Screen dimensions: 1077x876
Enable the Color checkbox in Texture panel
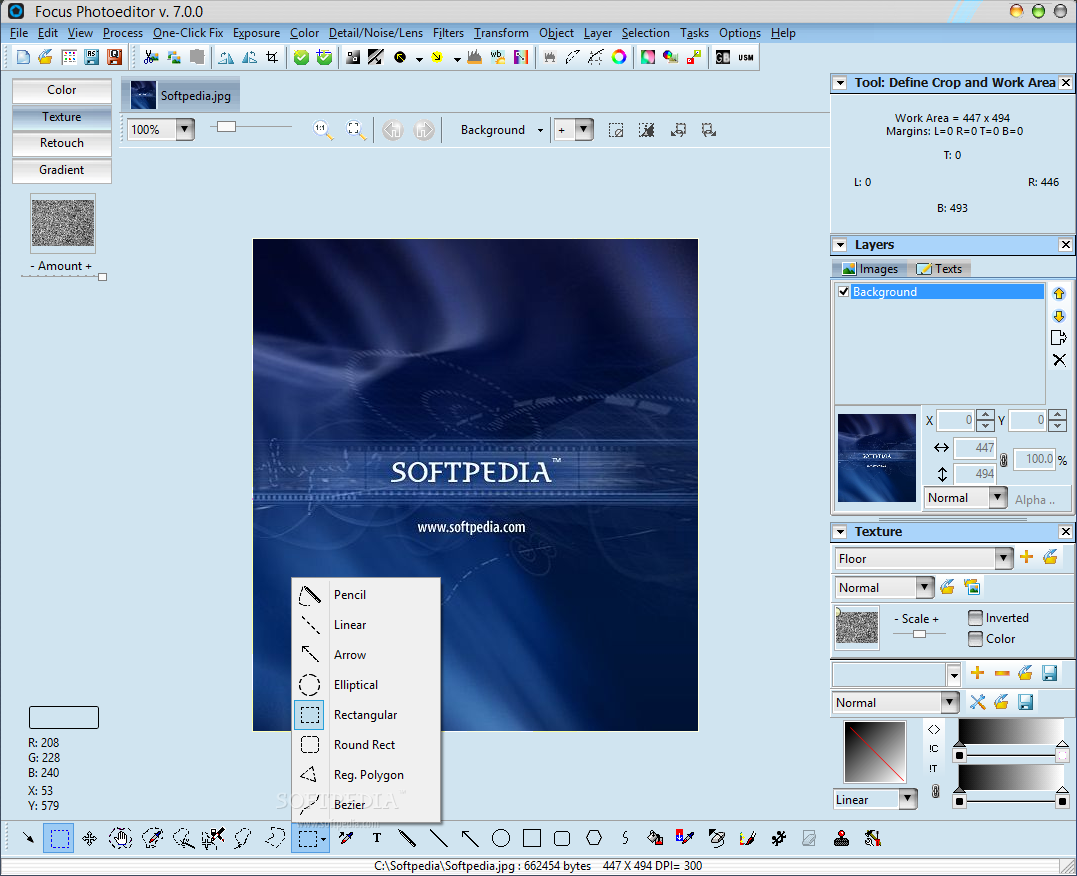975,639
